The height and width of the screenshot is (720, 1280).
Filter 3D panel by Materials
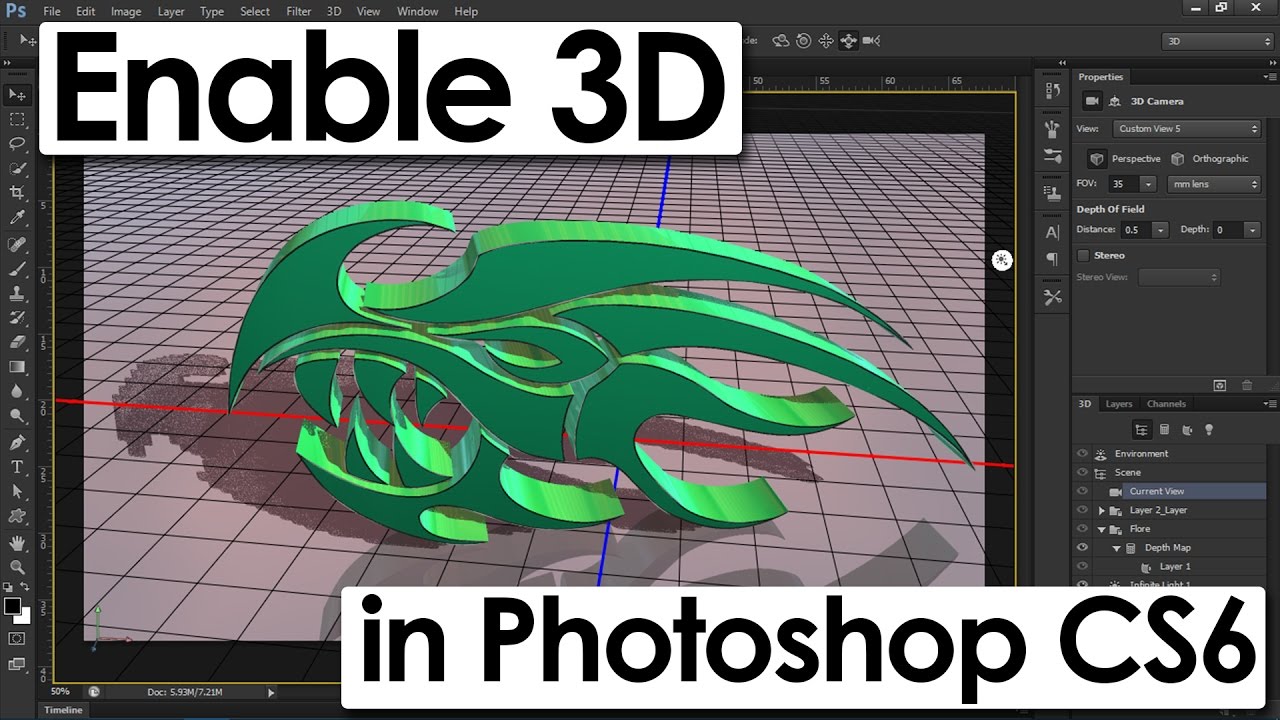pyautogui.click(x=1187, y=430)
